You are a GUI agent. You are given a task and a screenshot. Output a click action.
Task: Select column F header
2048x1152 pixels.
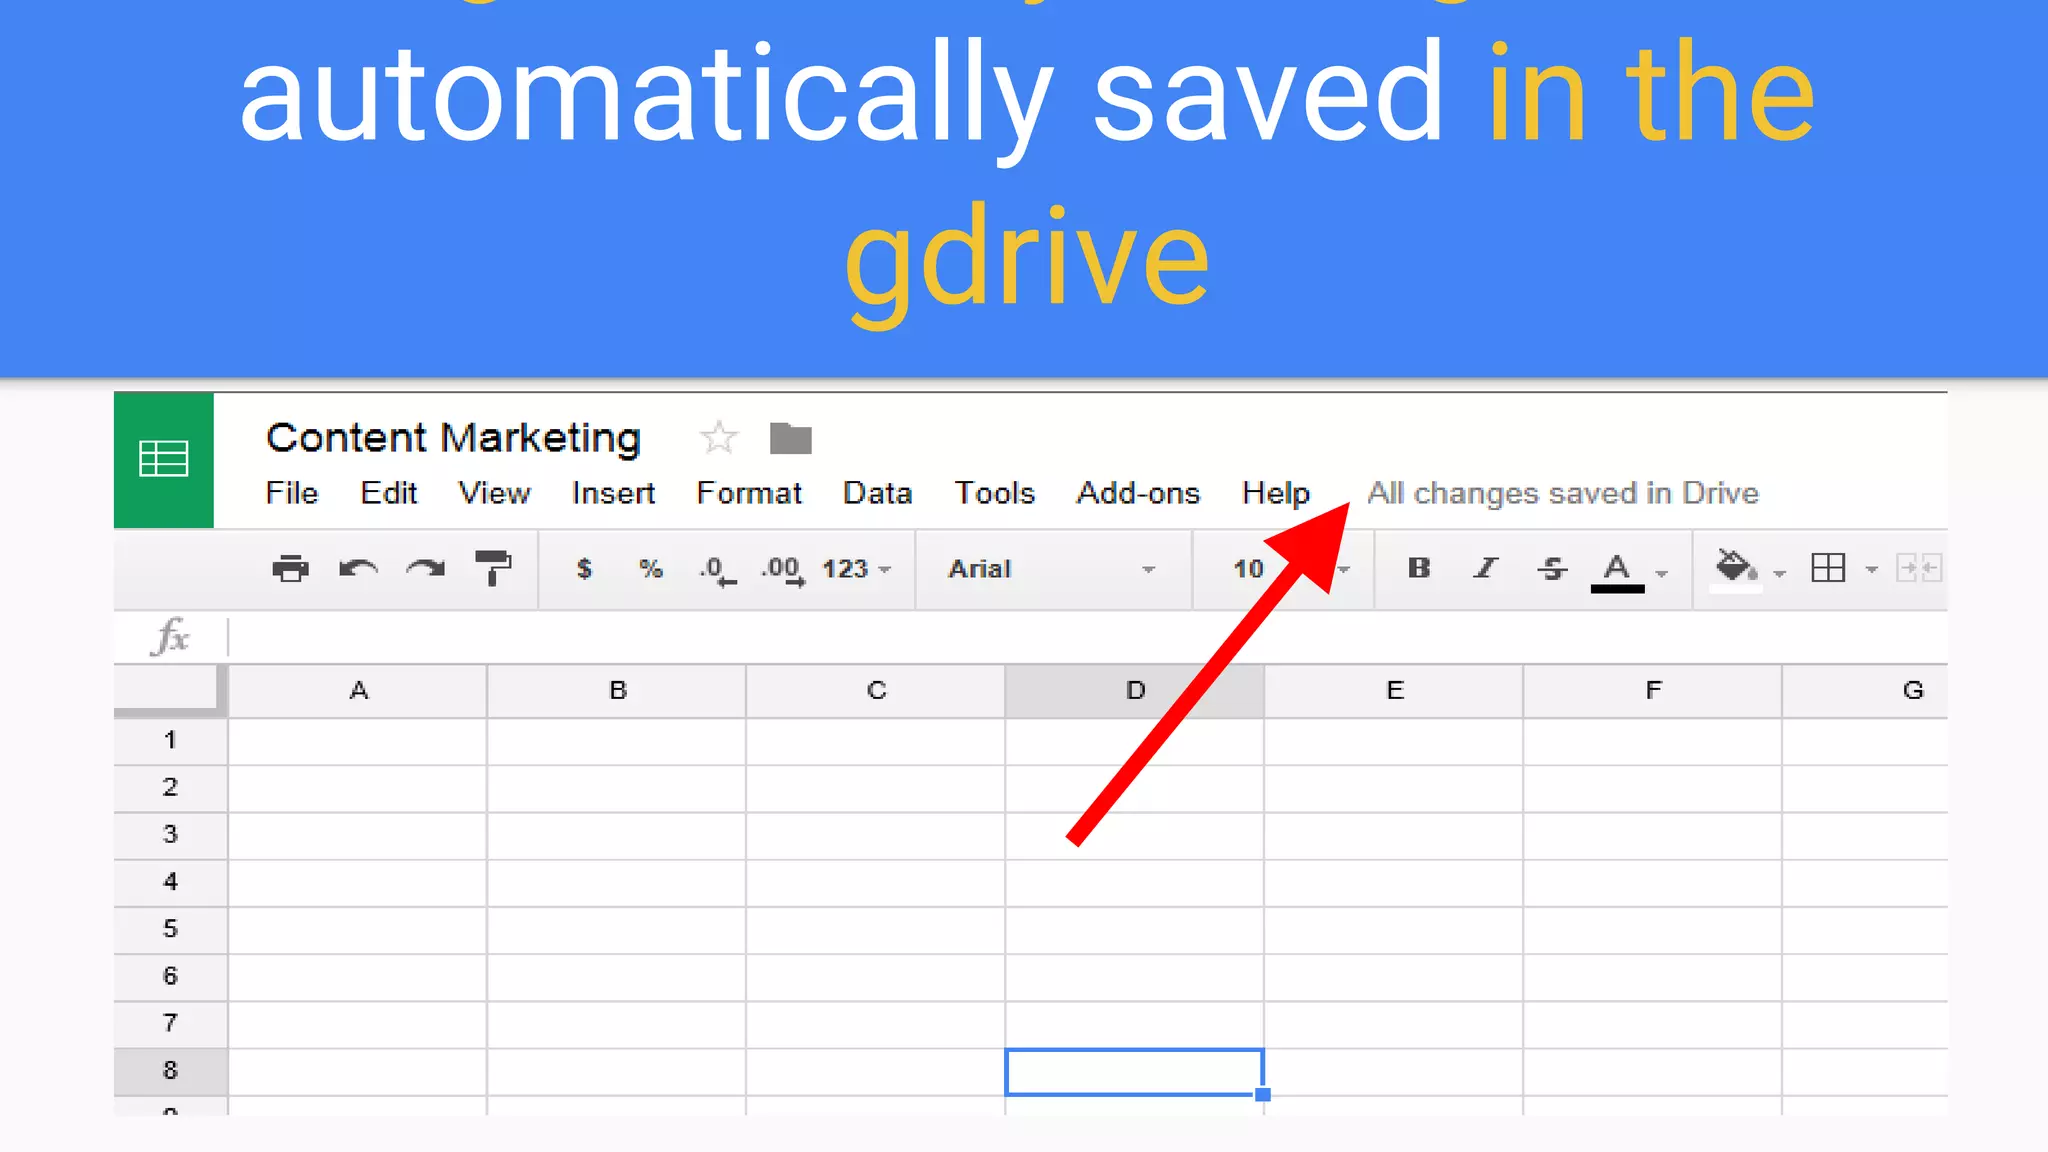click(x=1653, y=691)
